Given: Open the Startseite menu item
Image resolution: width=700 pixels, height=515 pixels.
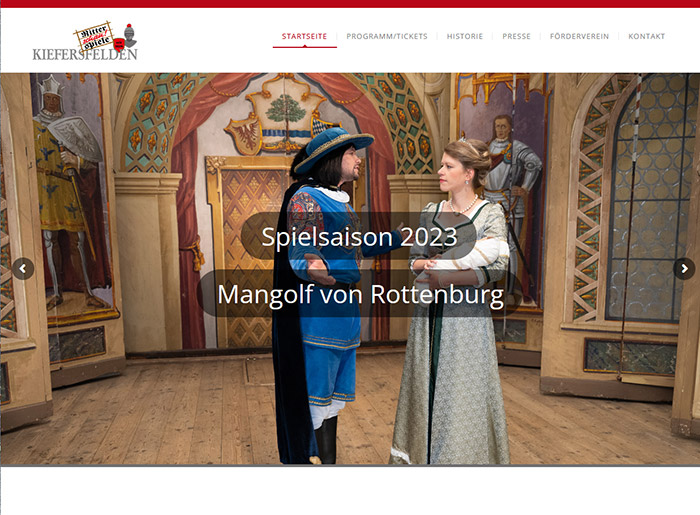Looking at the screenshot, I should tap(304, 36).
